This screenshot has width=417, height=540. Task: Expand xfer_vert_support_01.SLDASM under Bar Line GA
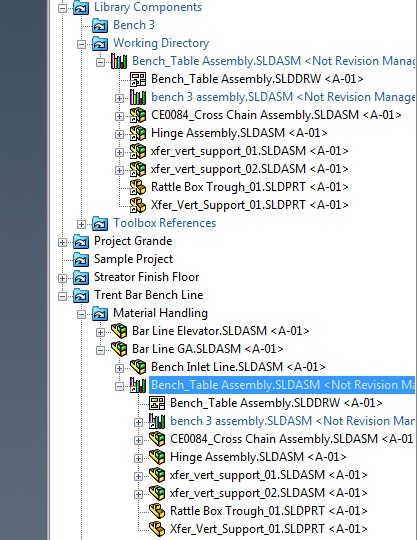(138, 476)
